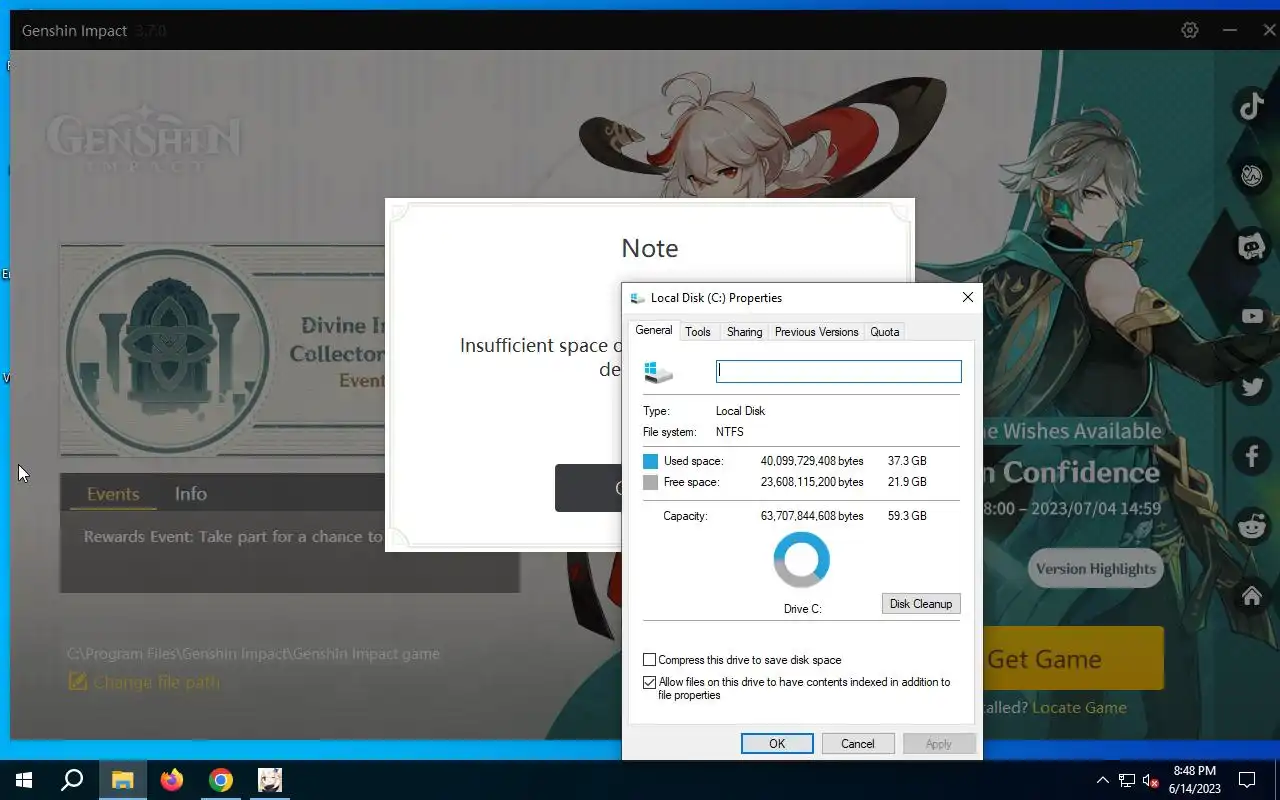Click the Rewards Event news entry
This screenshot has width=1280, height=800.
point(233,537)
